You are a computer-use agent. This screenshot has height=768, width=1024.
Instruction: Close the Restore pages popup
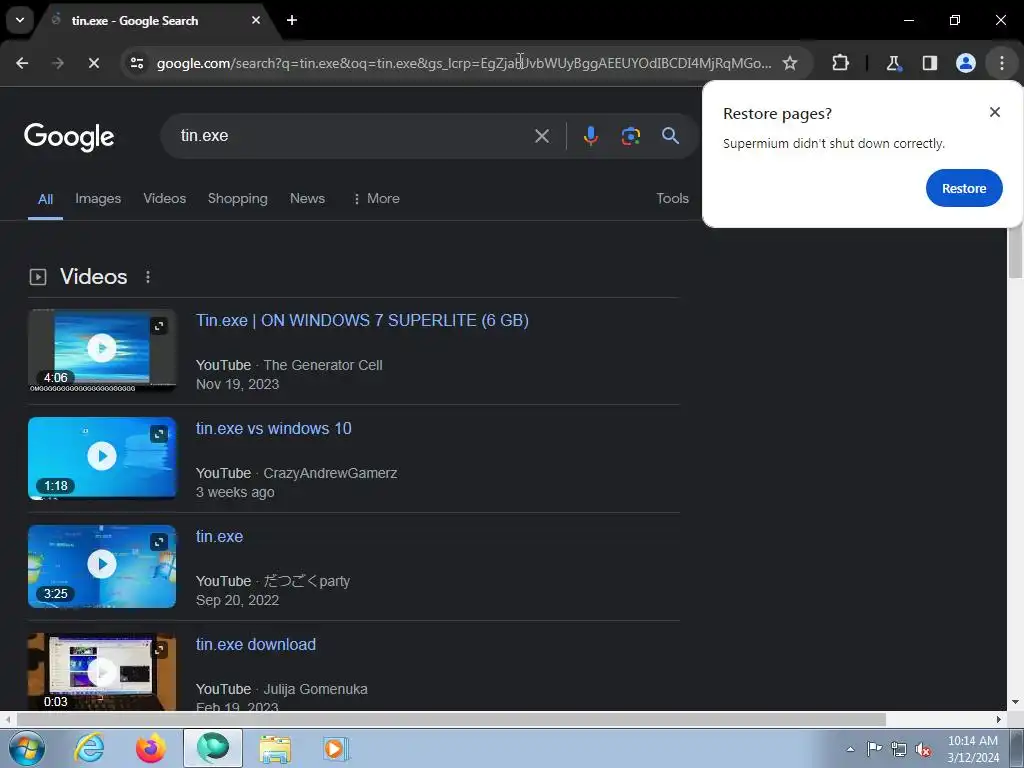tap(995, 112)
